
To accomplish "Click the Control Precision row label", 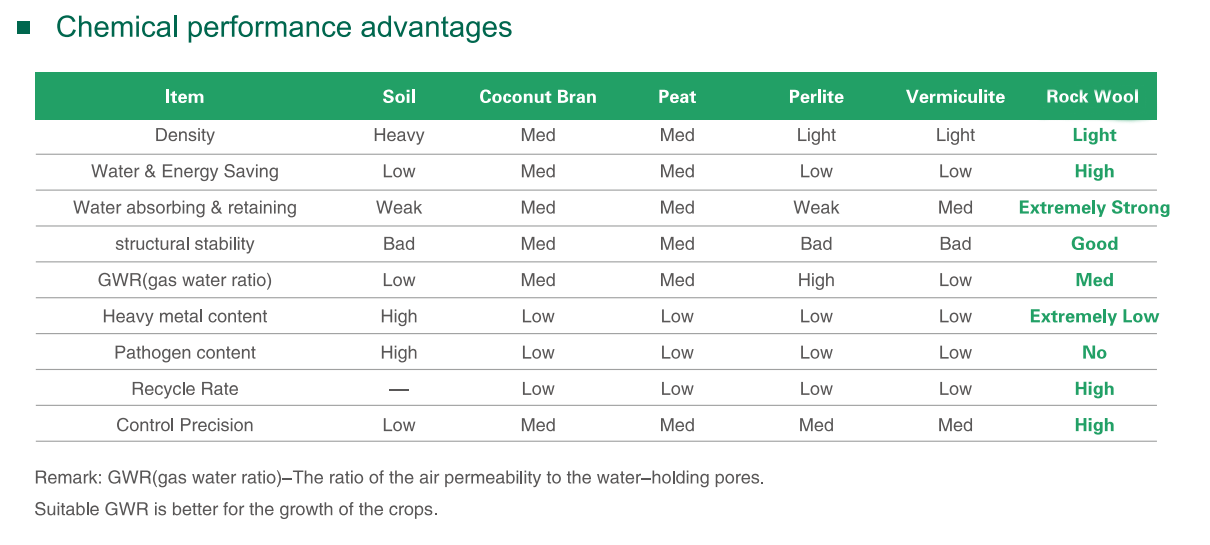I will point(185,425).
